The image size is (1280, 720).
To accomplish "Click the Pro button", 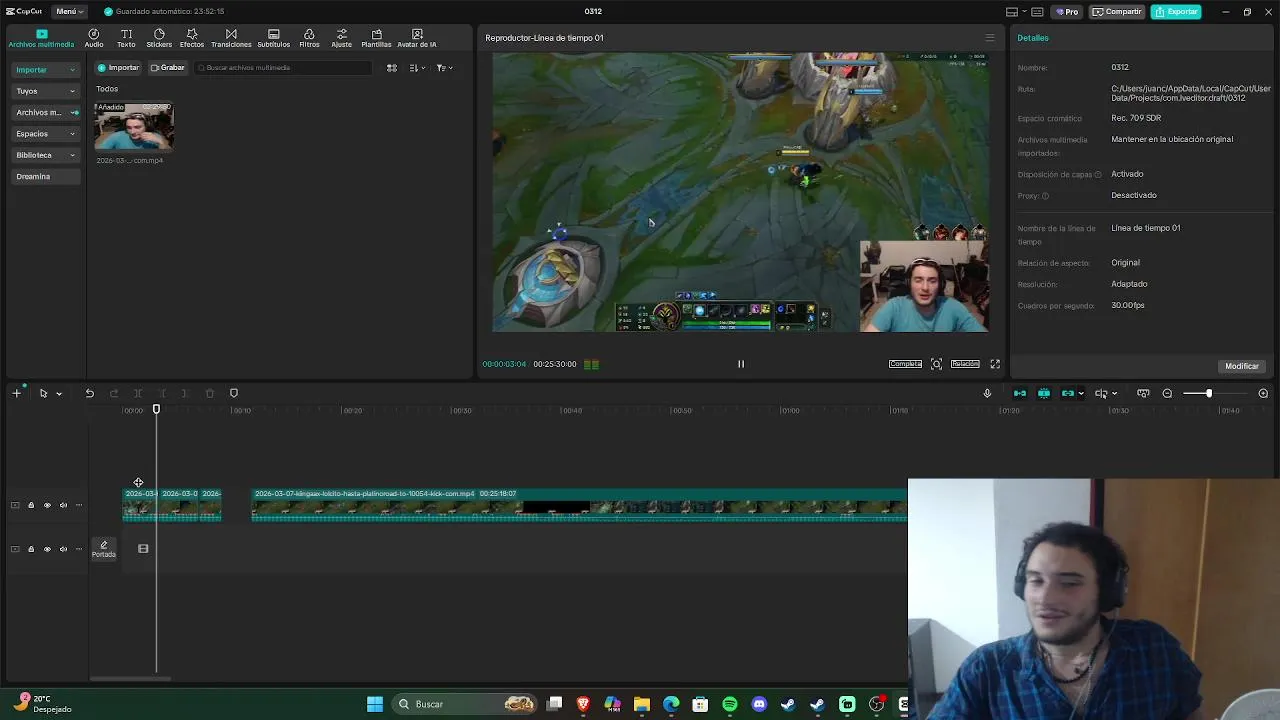I will tap(1067, 12).
